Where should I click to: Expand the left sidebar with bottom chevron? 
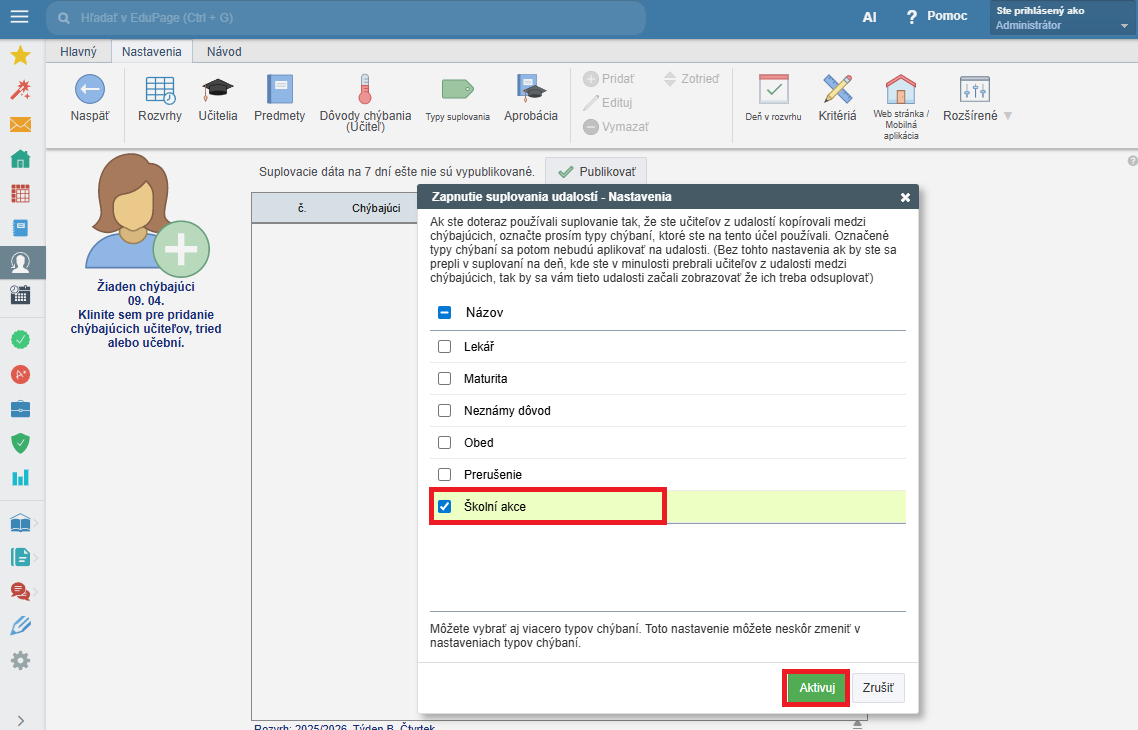point(21,720)
